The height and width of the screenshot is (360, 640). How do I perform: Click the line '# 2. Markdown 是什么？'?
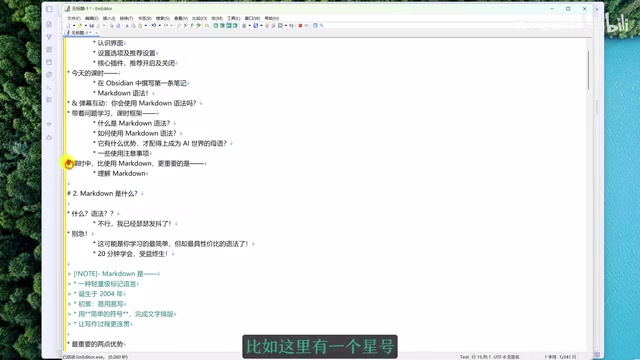tap(102, 193)
